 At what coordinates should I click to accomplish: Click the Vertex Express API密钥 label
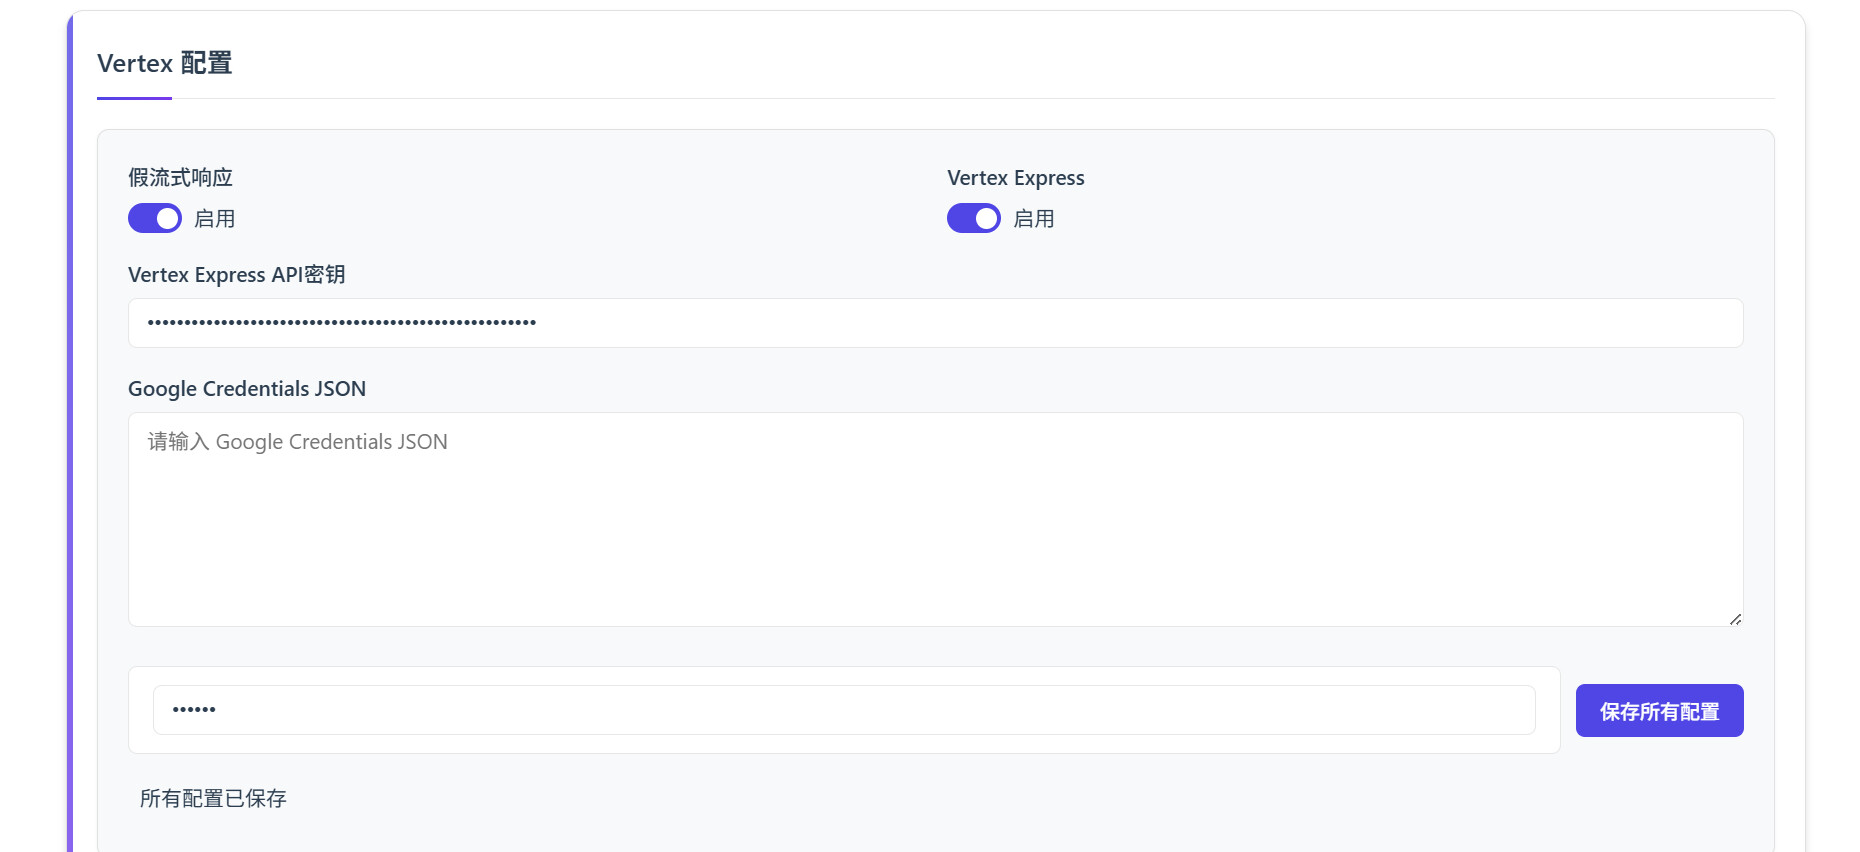(x=236, y=275)
